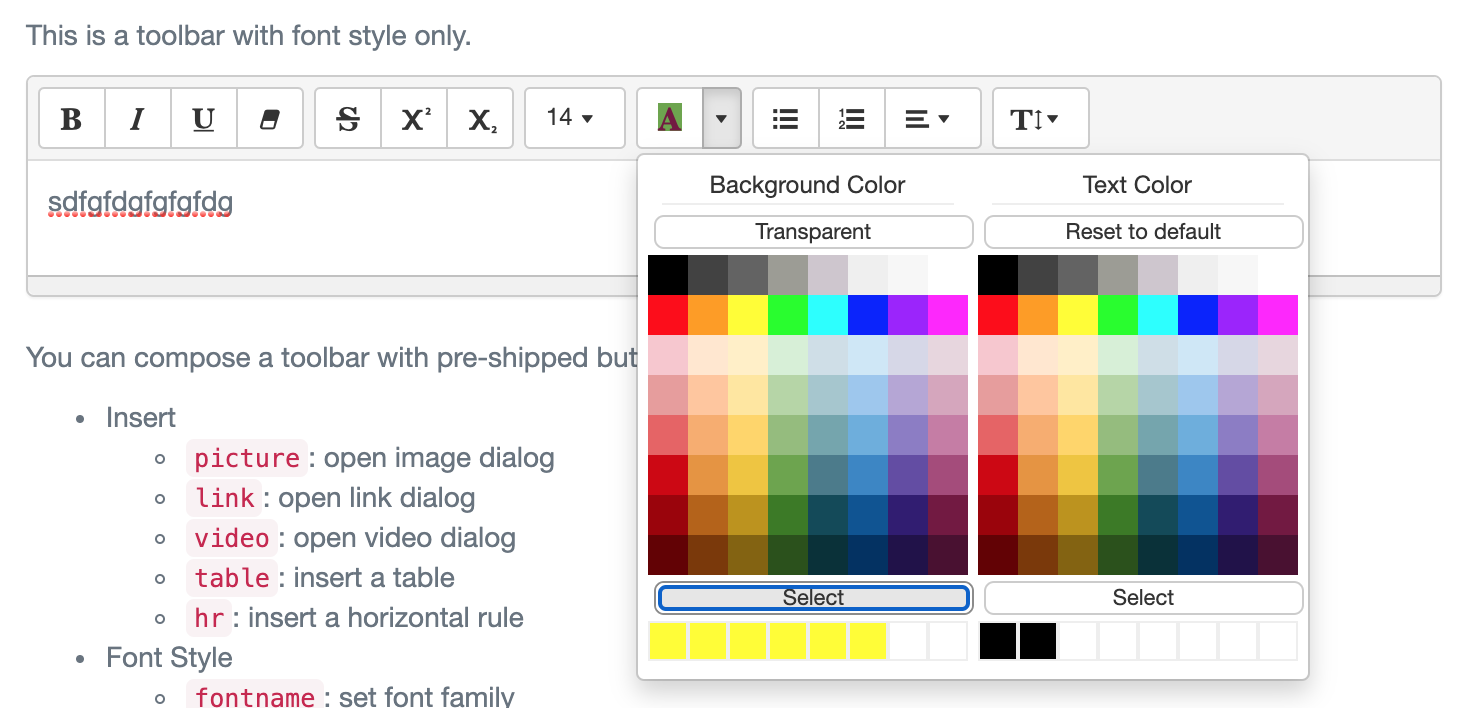Choose first black recent text color
Viewport: 1480px width, 708px height.
pos(998,641)
